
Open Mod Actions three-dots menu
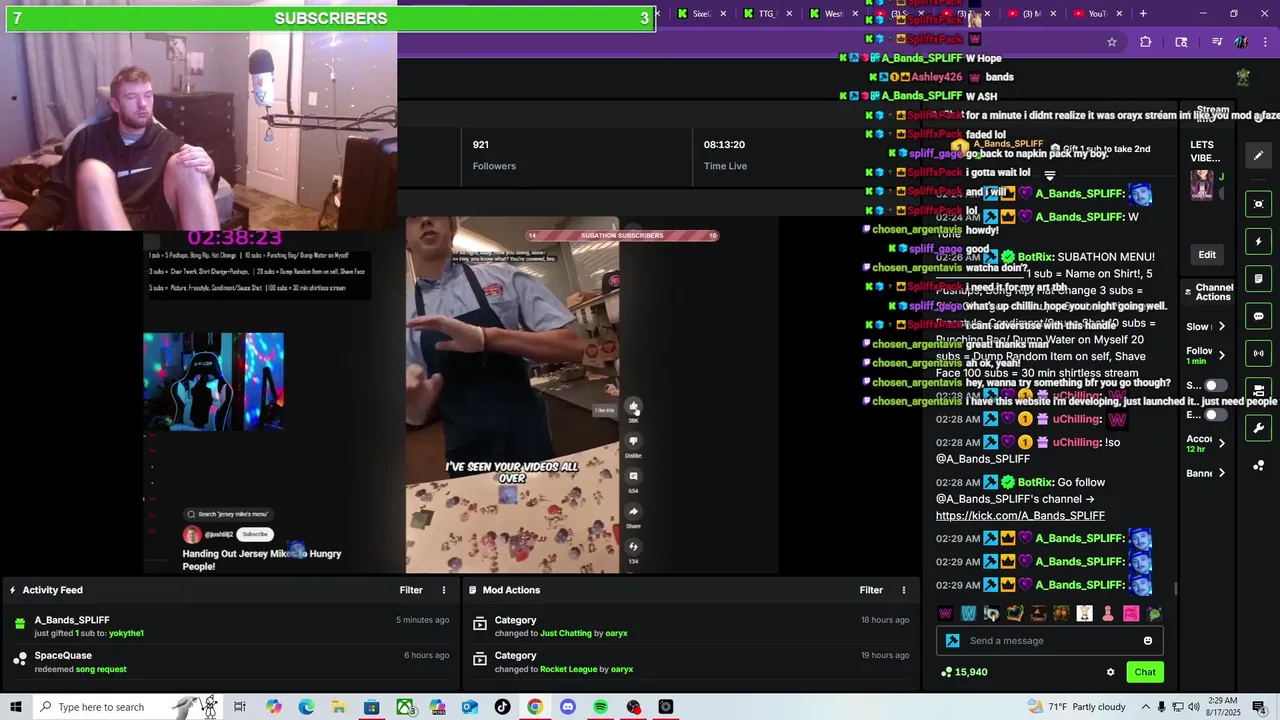(x=904, y=590)
